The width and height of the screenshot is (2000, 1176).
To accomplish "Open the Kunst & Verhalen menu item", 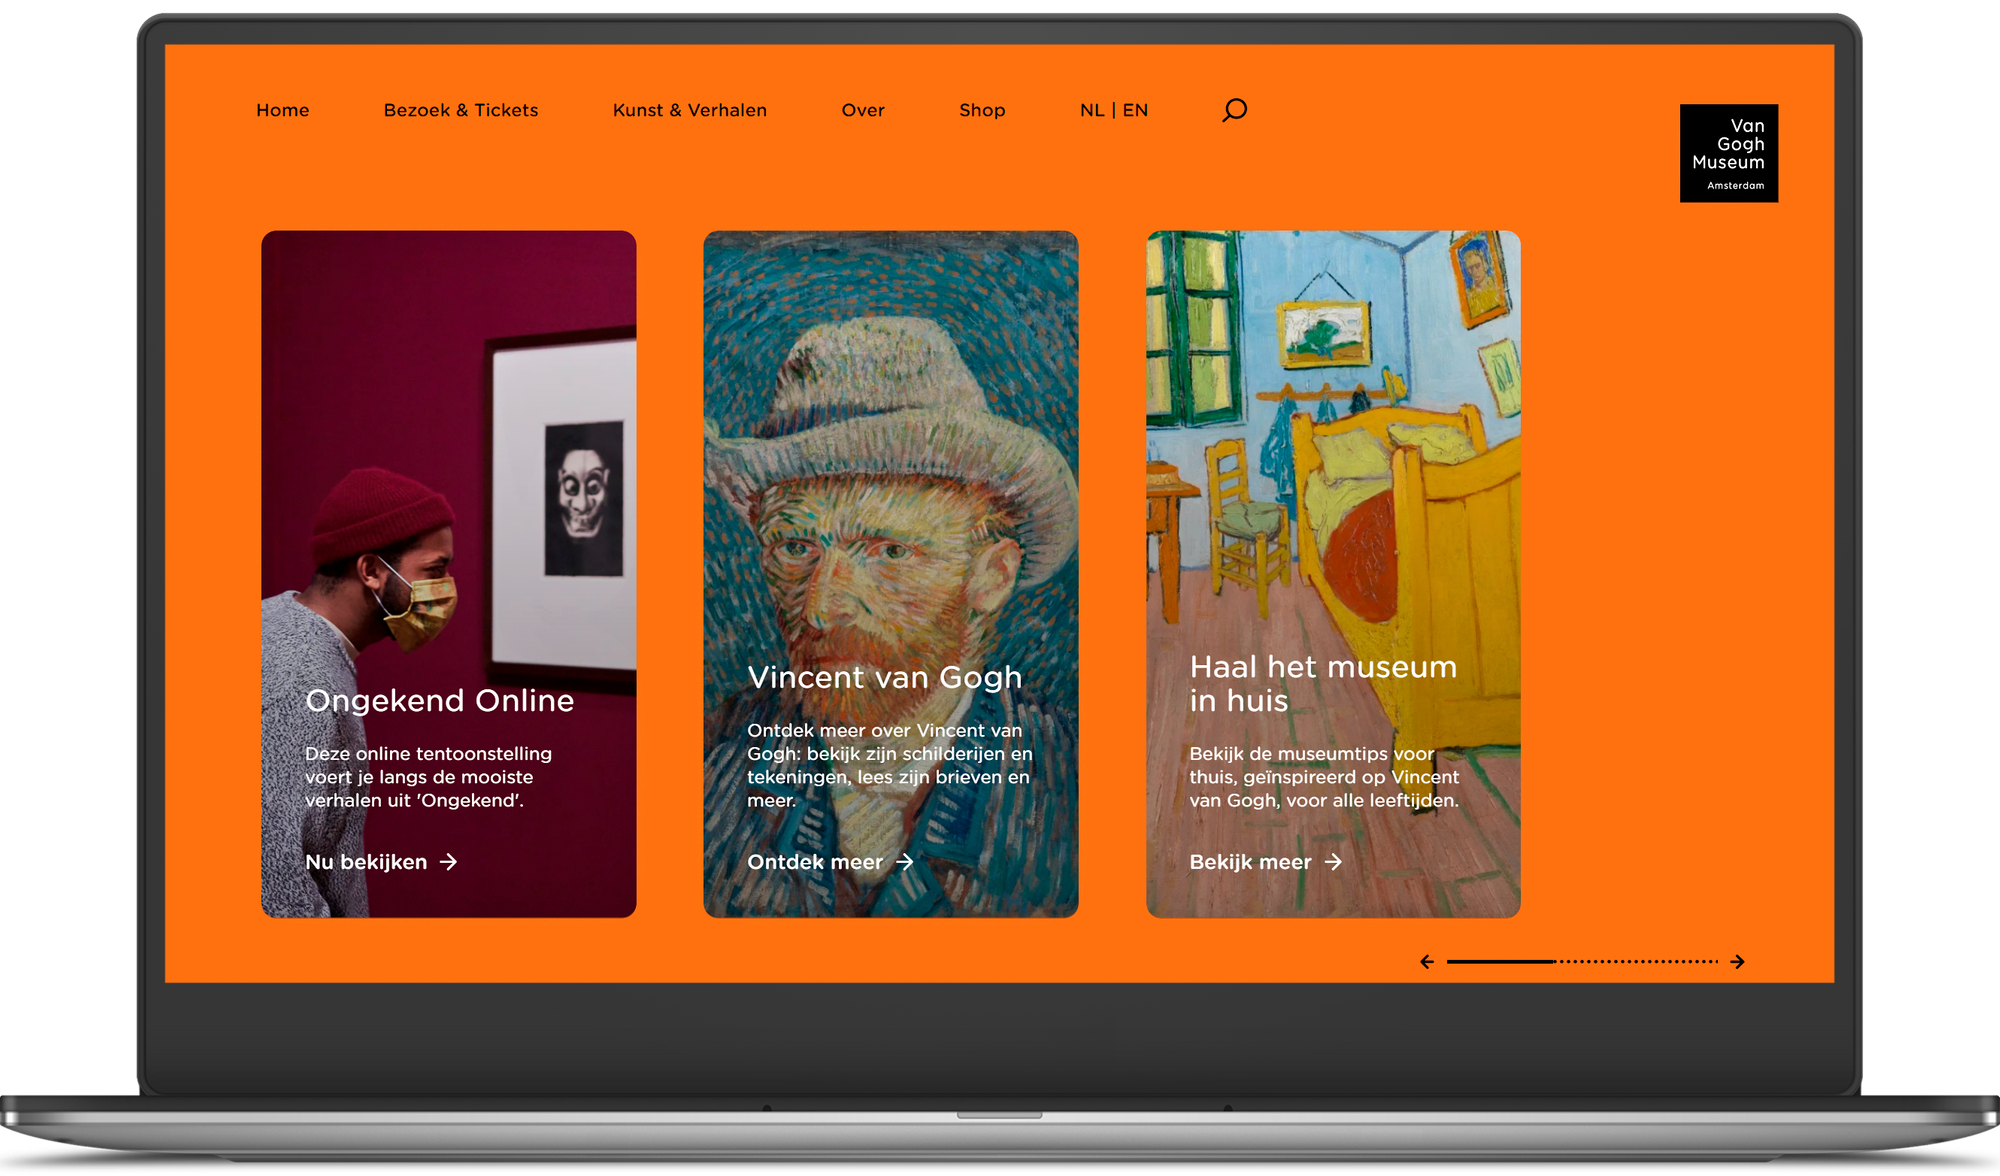I will pyautogui.click(x=690, y=110).
